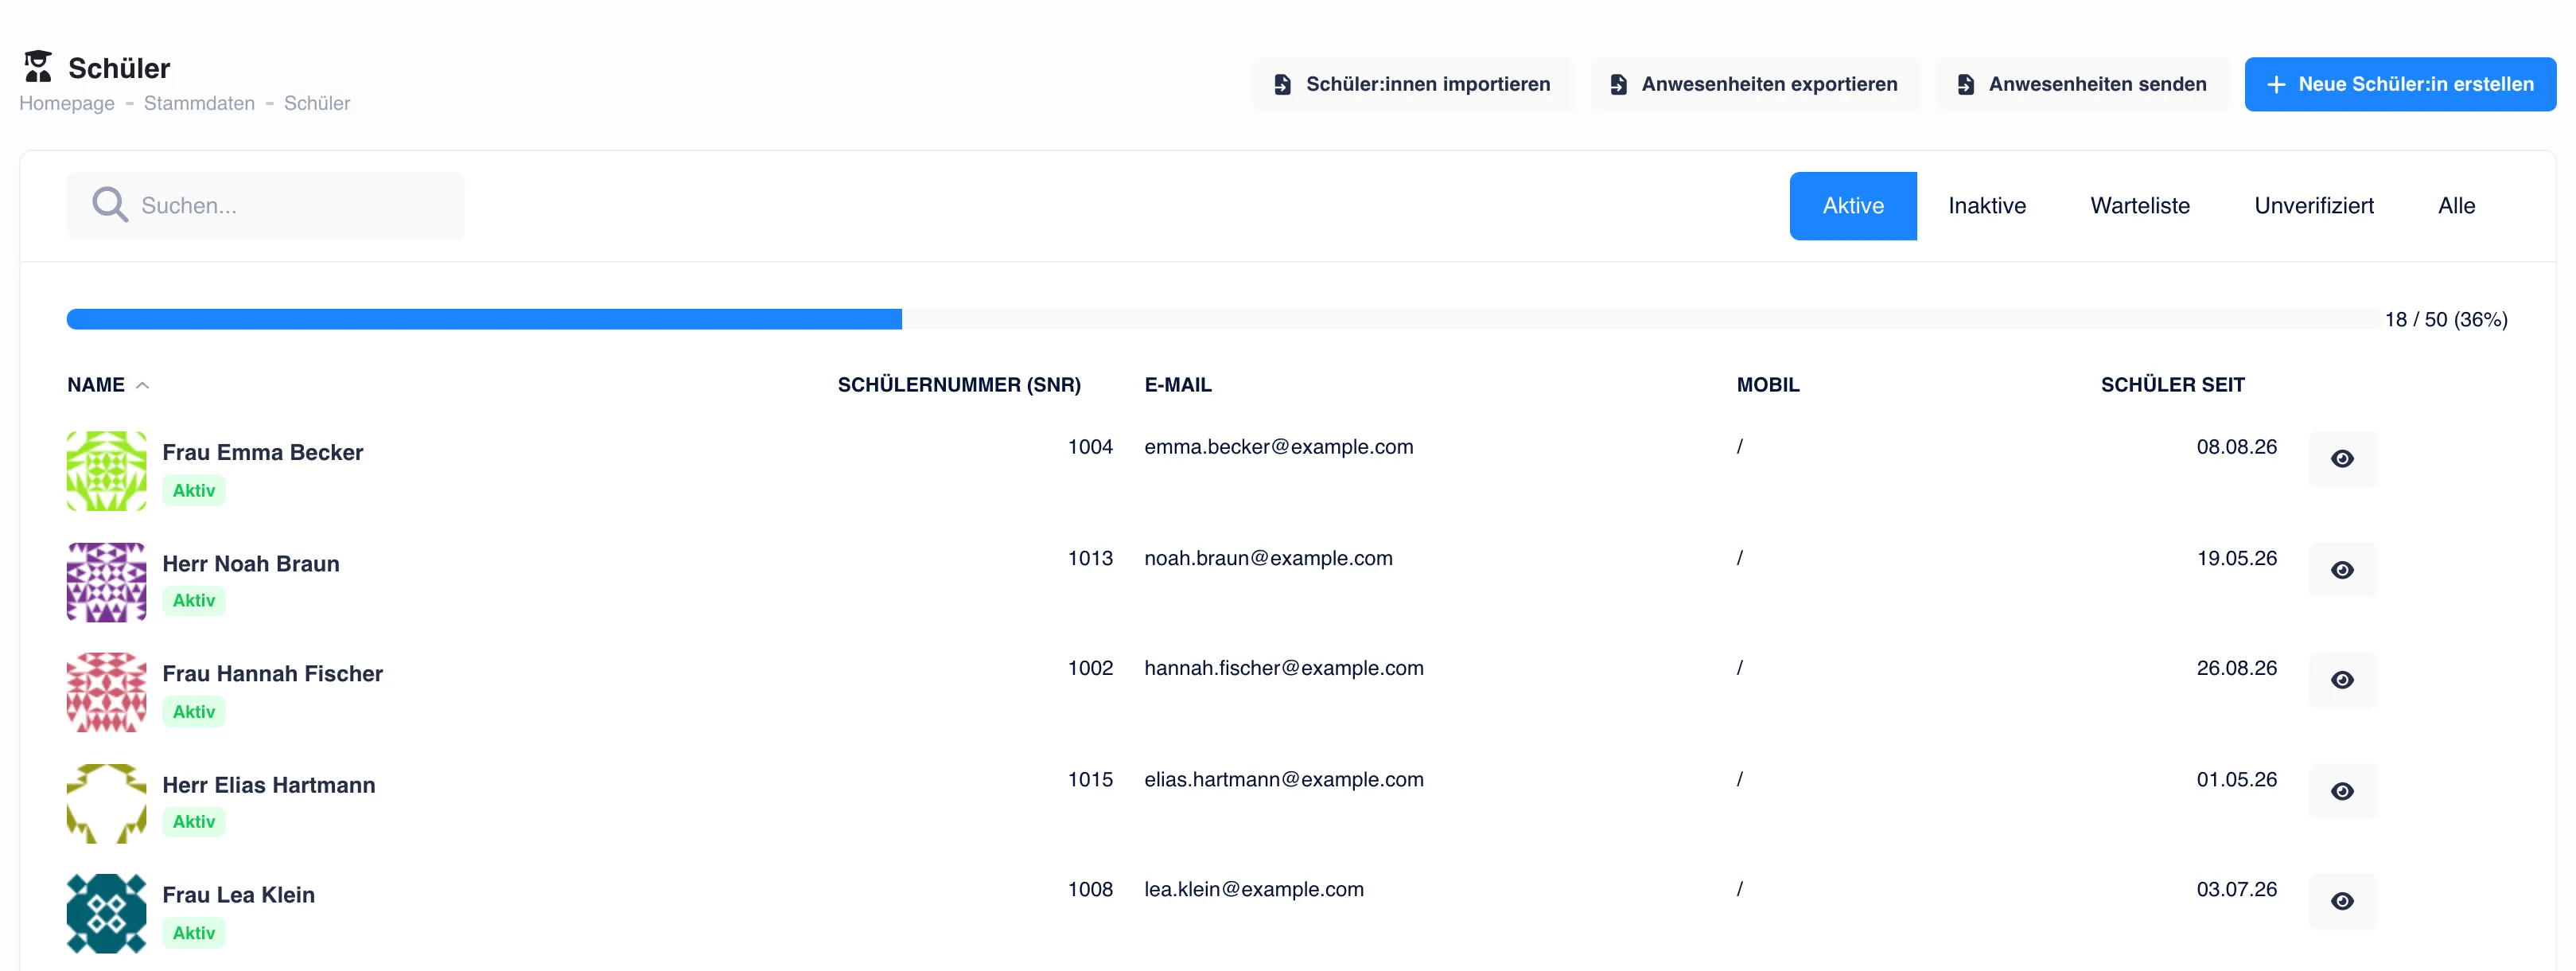
Task: Click Lea Klein's teal avatar
Action: [106, 913]
